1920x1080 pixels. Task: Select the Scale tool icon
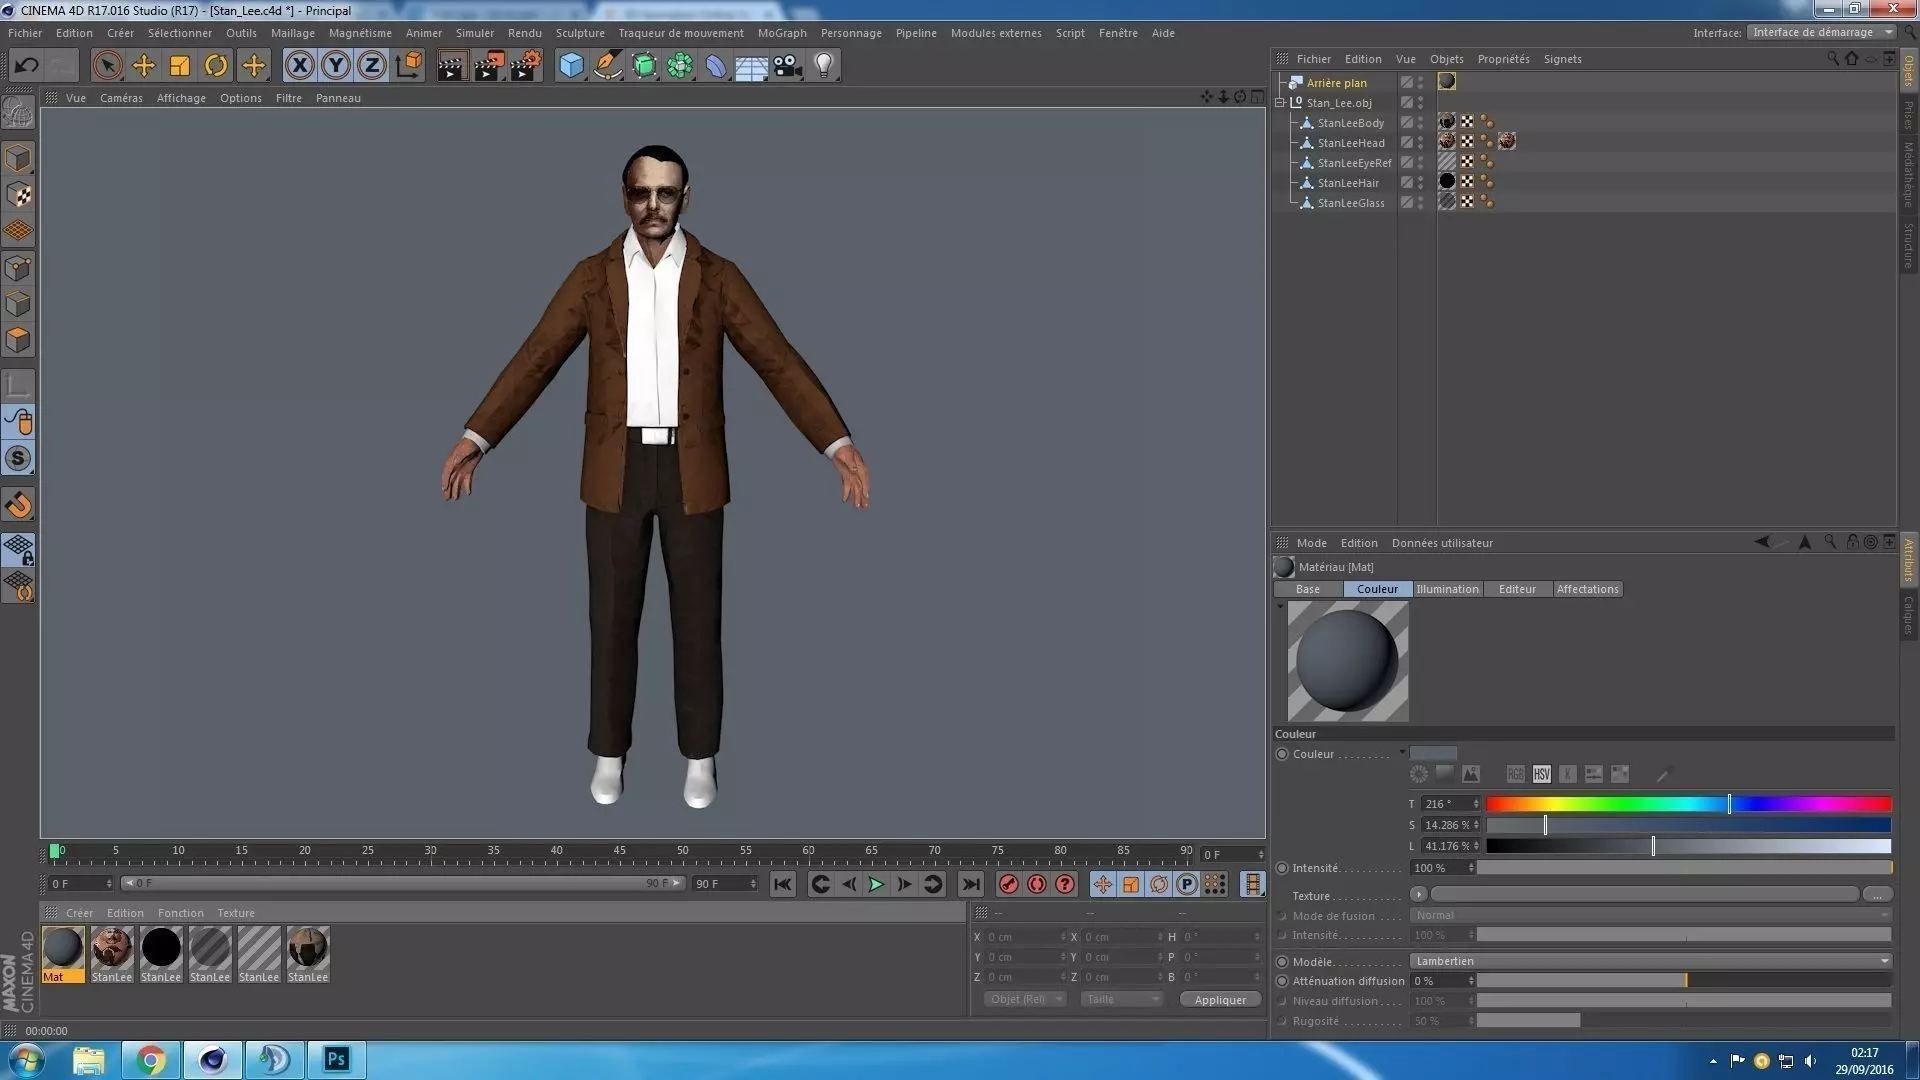(x=180, y=66)
